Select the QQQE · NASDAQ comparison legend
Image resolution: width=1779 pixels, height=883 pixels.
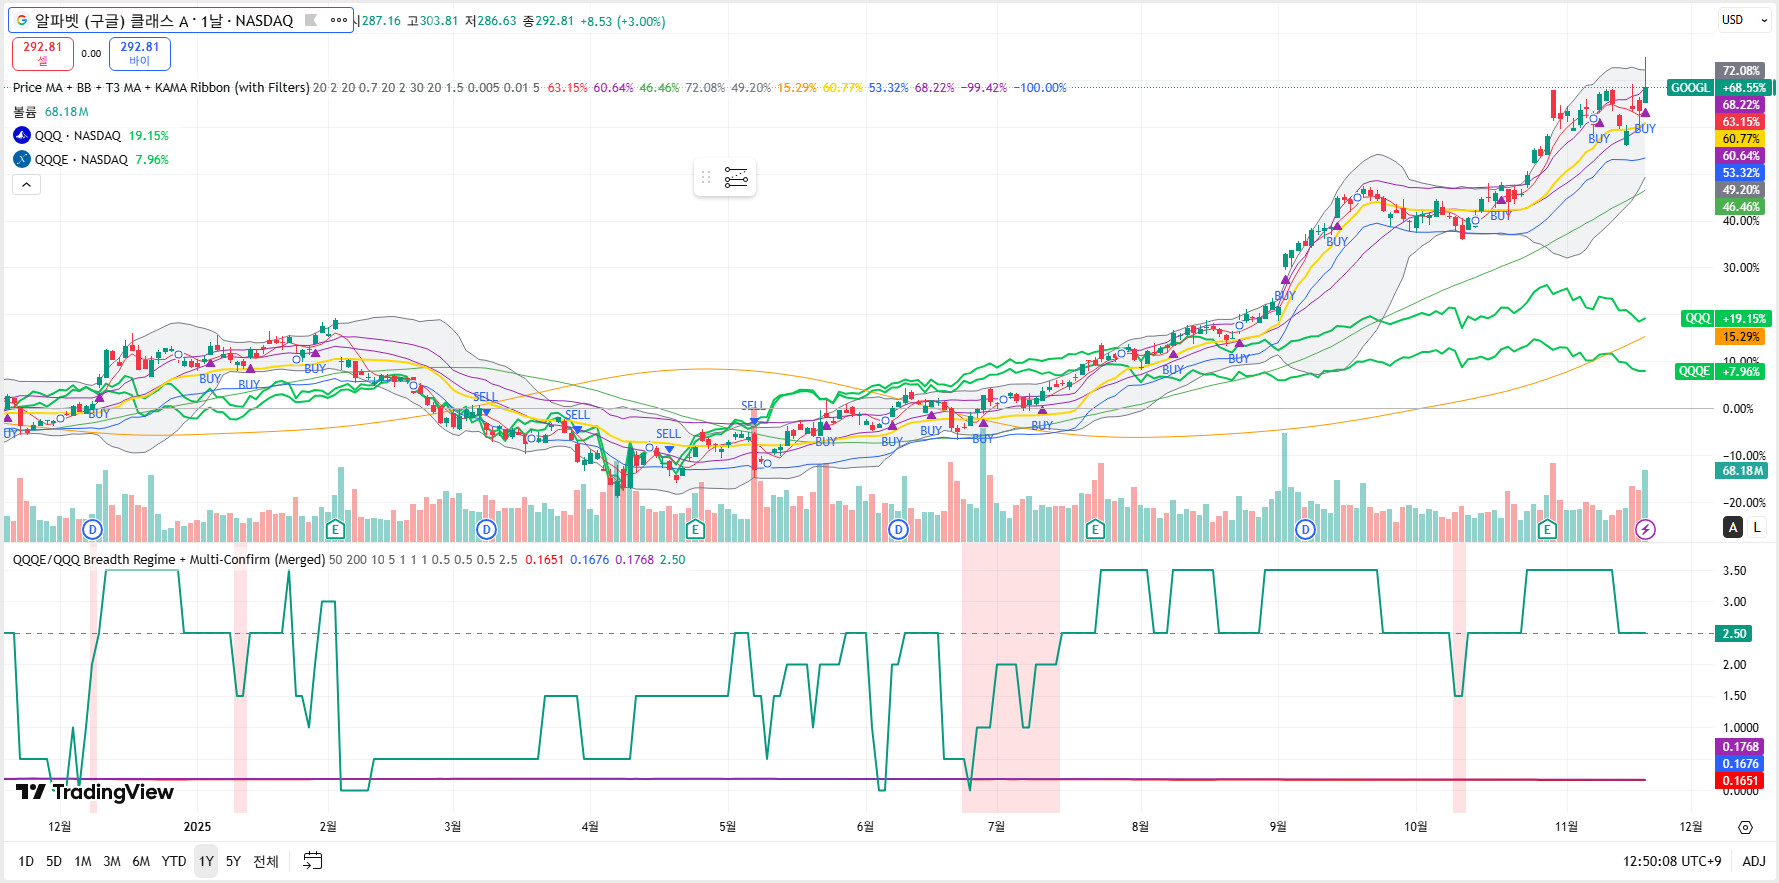click(82, 160)
